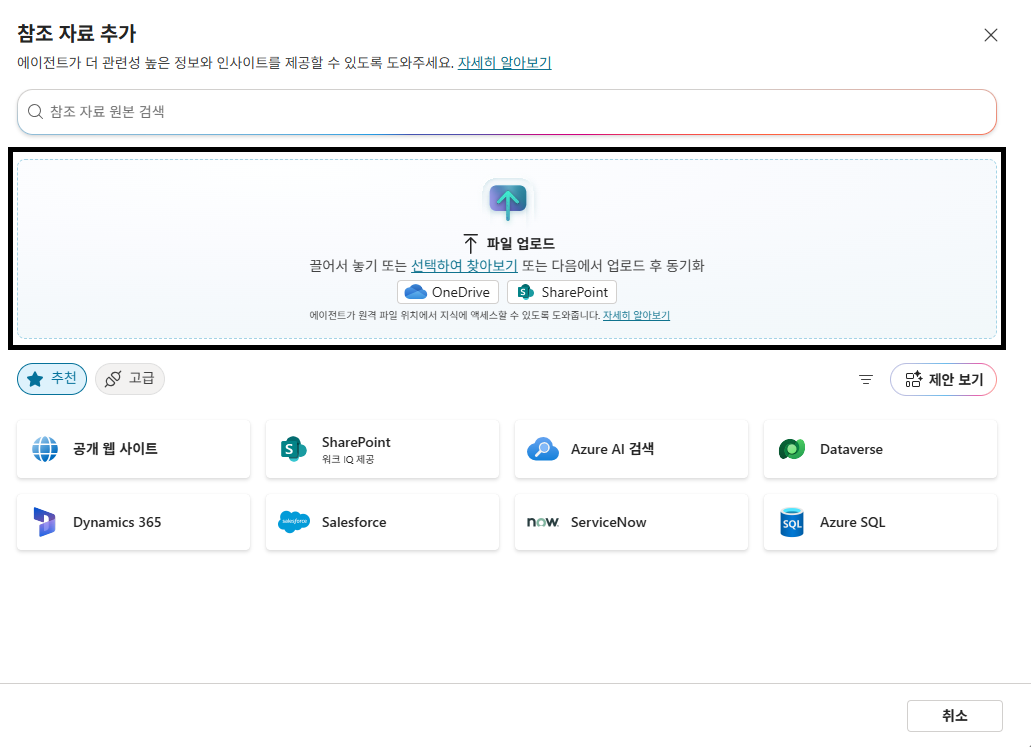Close the 참조 자료 추가 dialog
This screenshot has height=747, width=1031.
tap(991, 36)
